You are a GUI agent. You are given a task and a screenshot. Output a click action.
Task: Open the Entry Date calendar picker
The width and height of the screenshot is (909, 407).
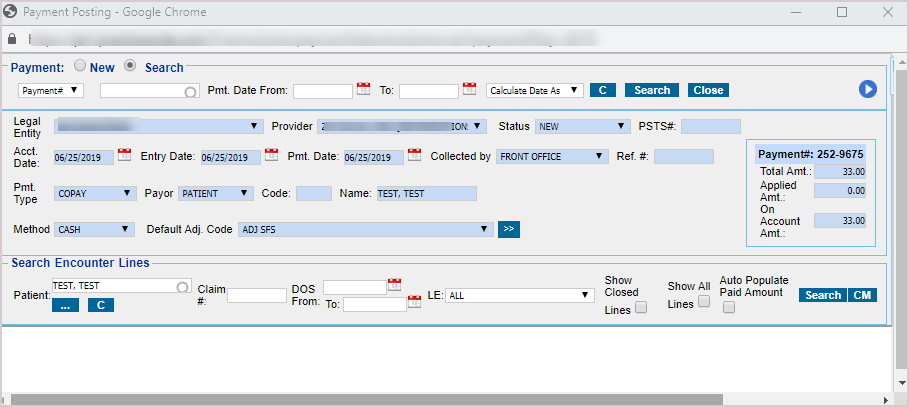coord(271,155)
